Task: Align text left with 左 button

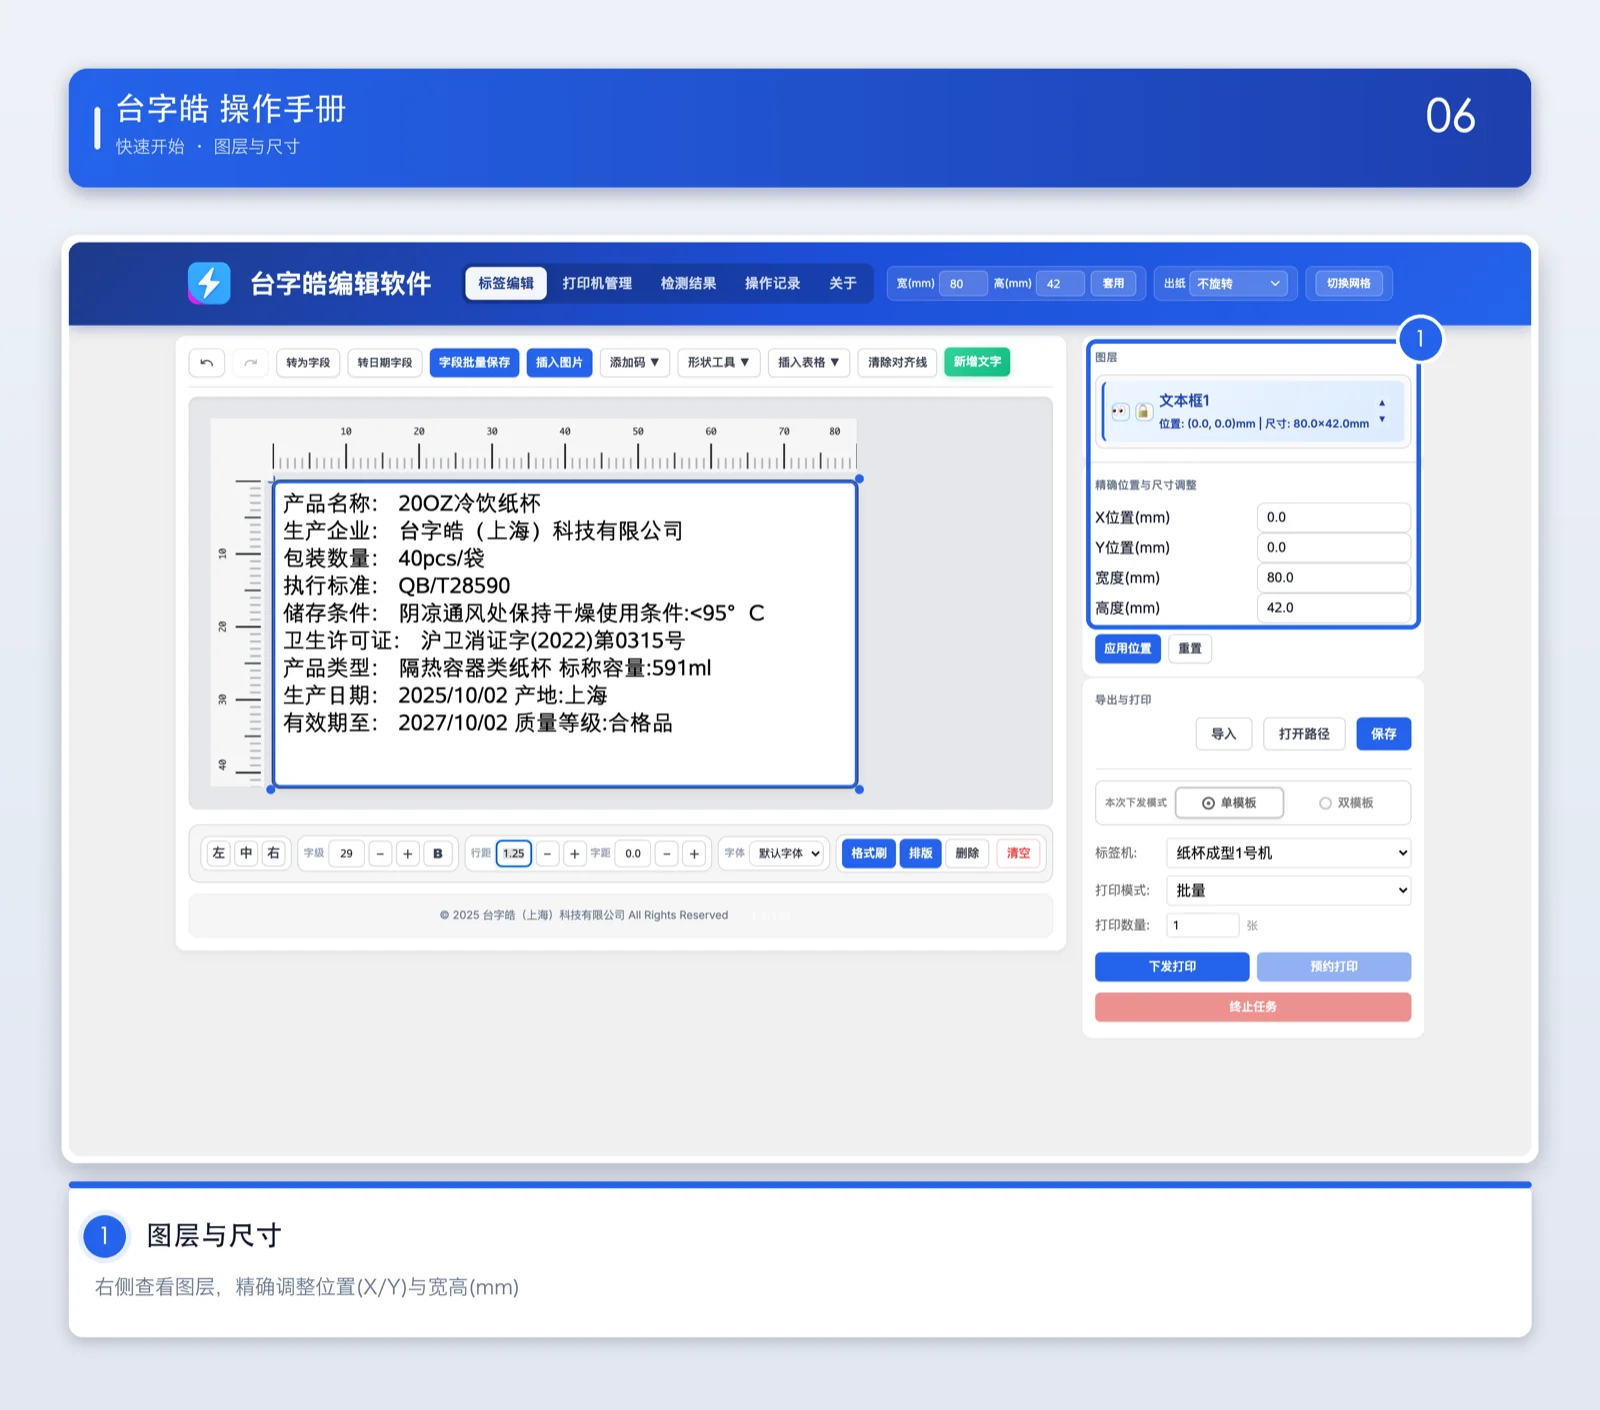Action: [219, 853]
